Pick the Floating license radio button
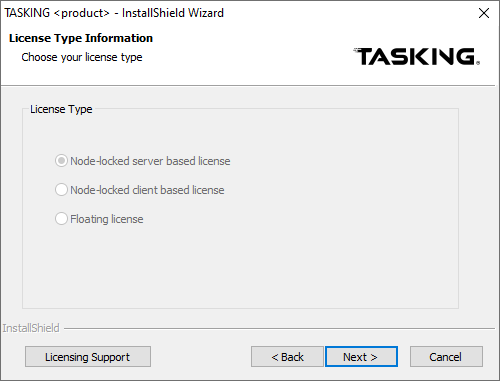Image resolution: width=500 pixels, height=381 pixels. click(x=61, y=219)
